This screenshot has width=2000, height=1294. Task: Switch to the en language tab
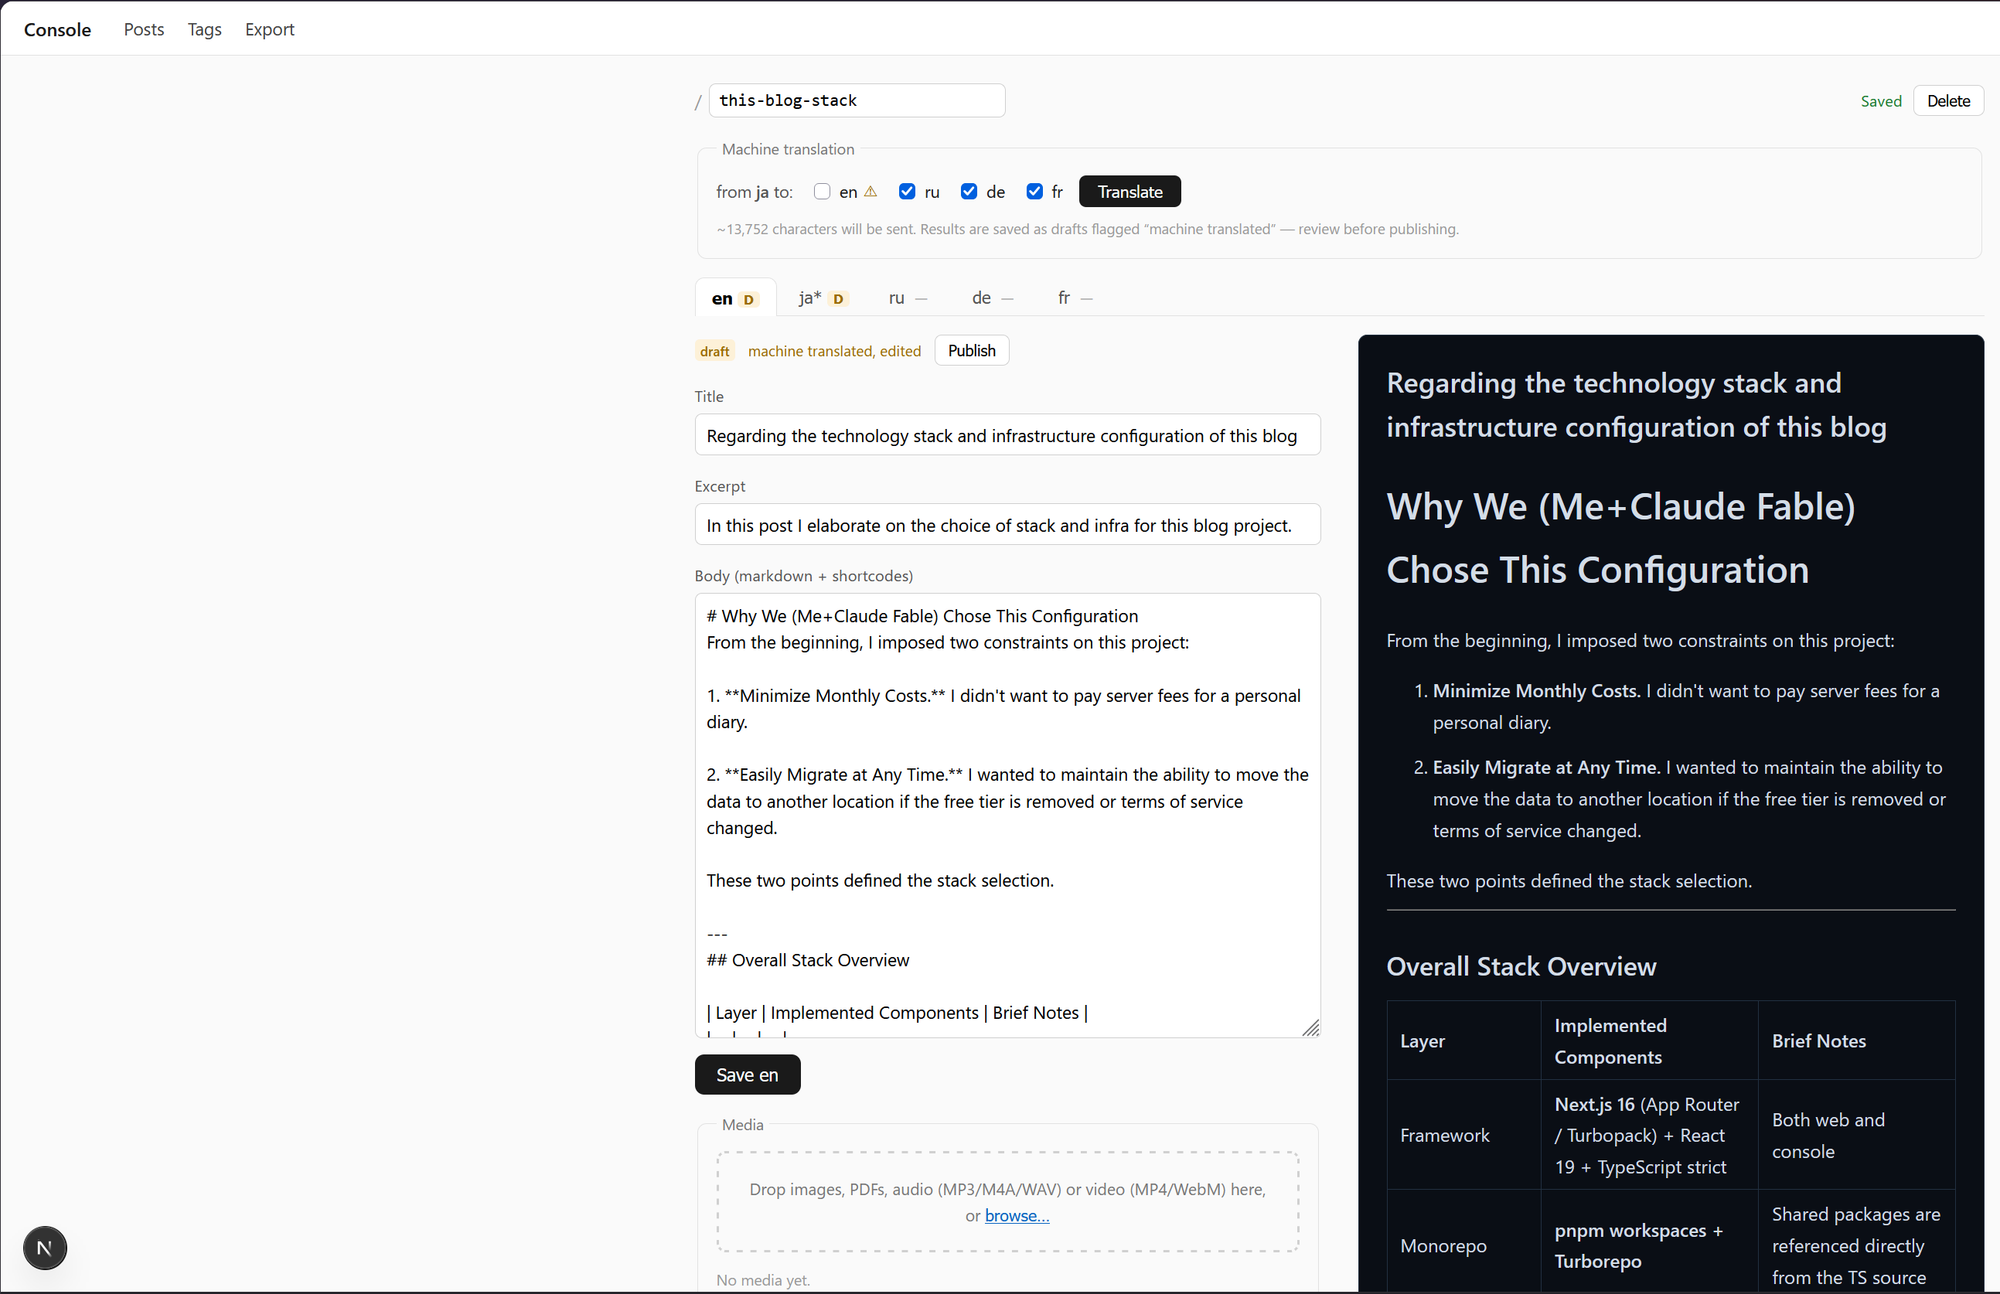(735, 298)
